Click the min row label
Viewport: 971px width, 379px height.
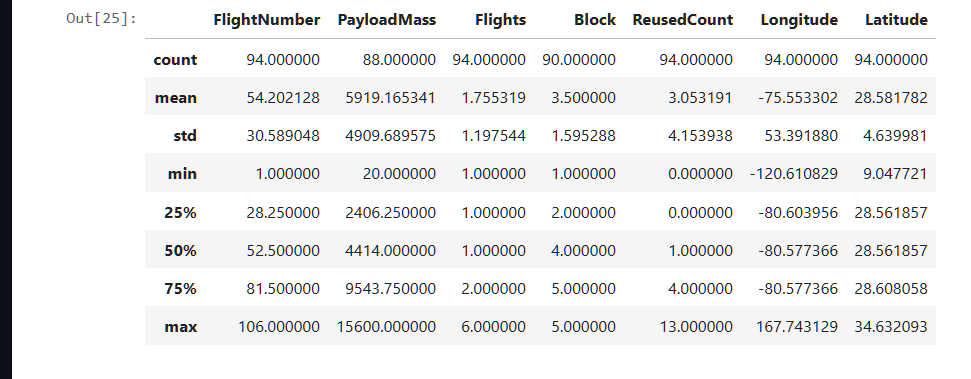pos(182,174)
